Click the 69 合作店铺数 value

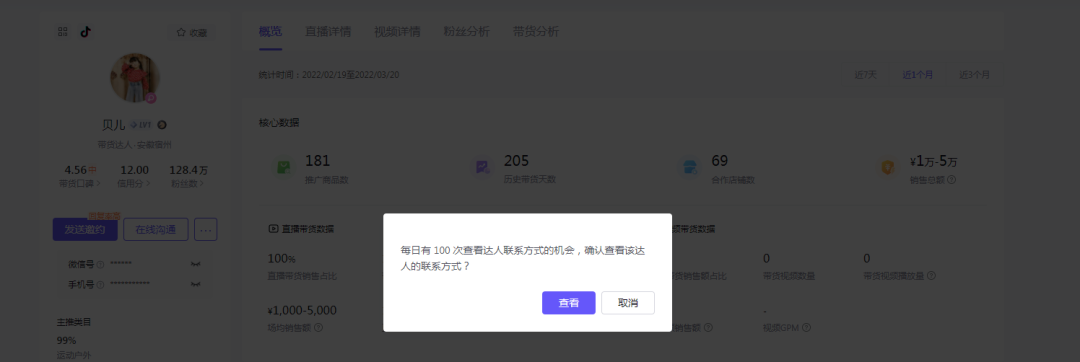coord(720,161)
